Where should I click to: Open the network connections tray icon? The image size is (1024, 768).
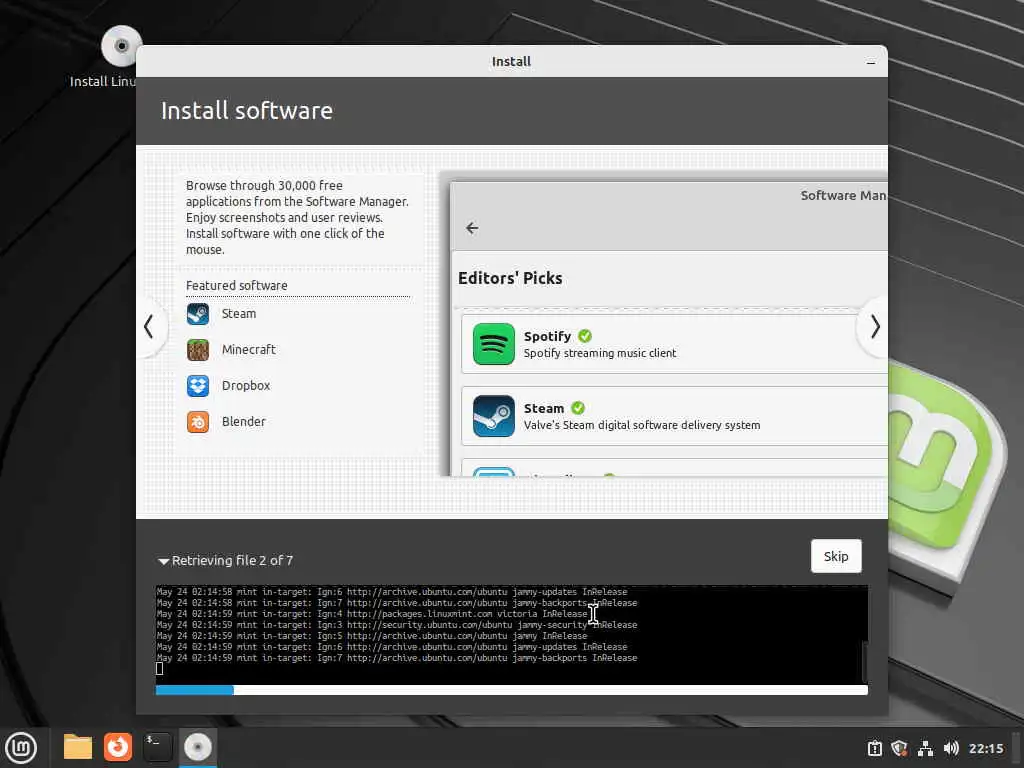click(x=925, y=748)
